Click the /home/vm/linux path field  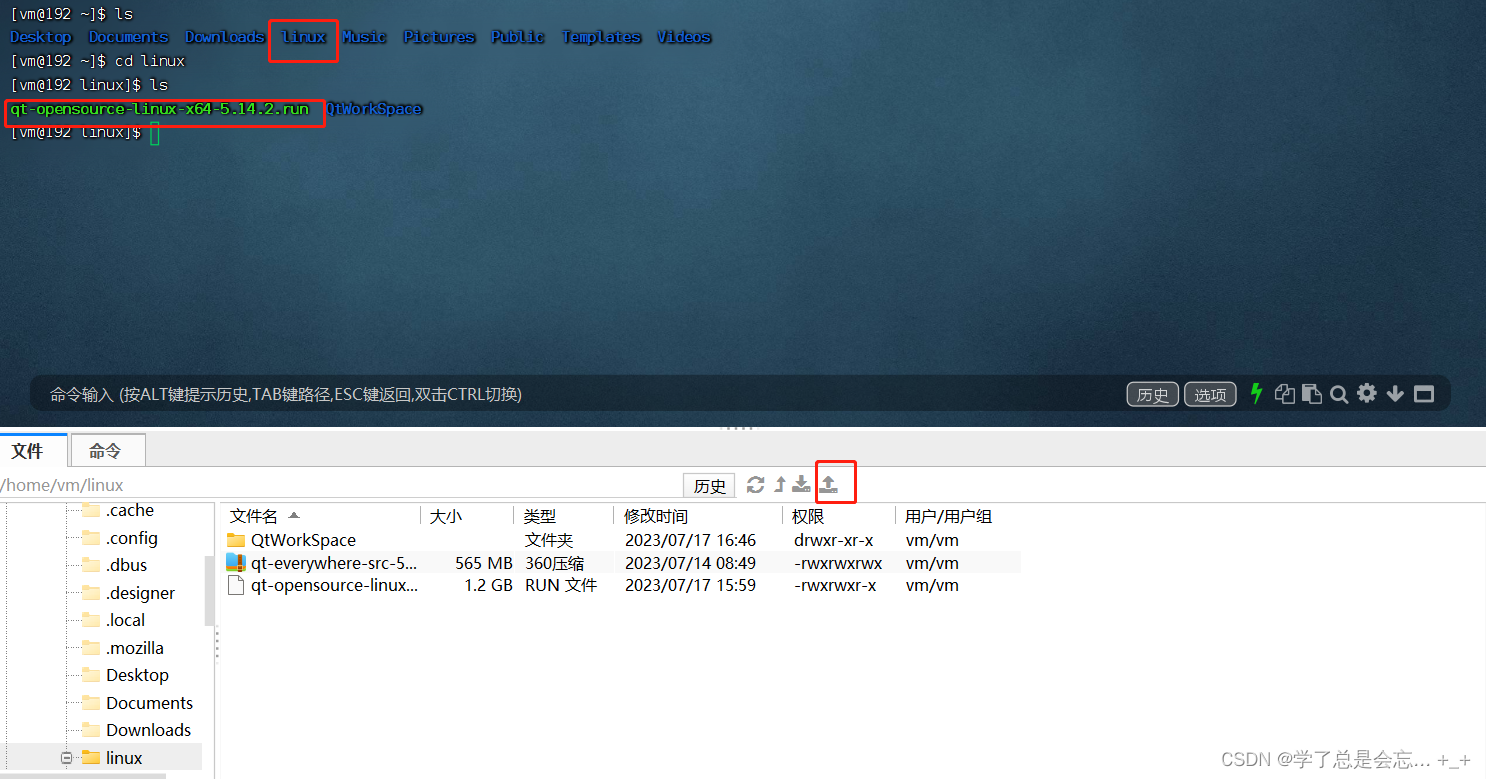[x=340, y=485]
